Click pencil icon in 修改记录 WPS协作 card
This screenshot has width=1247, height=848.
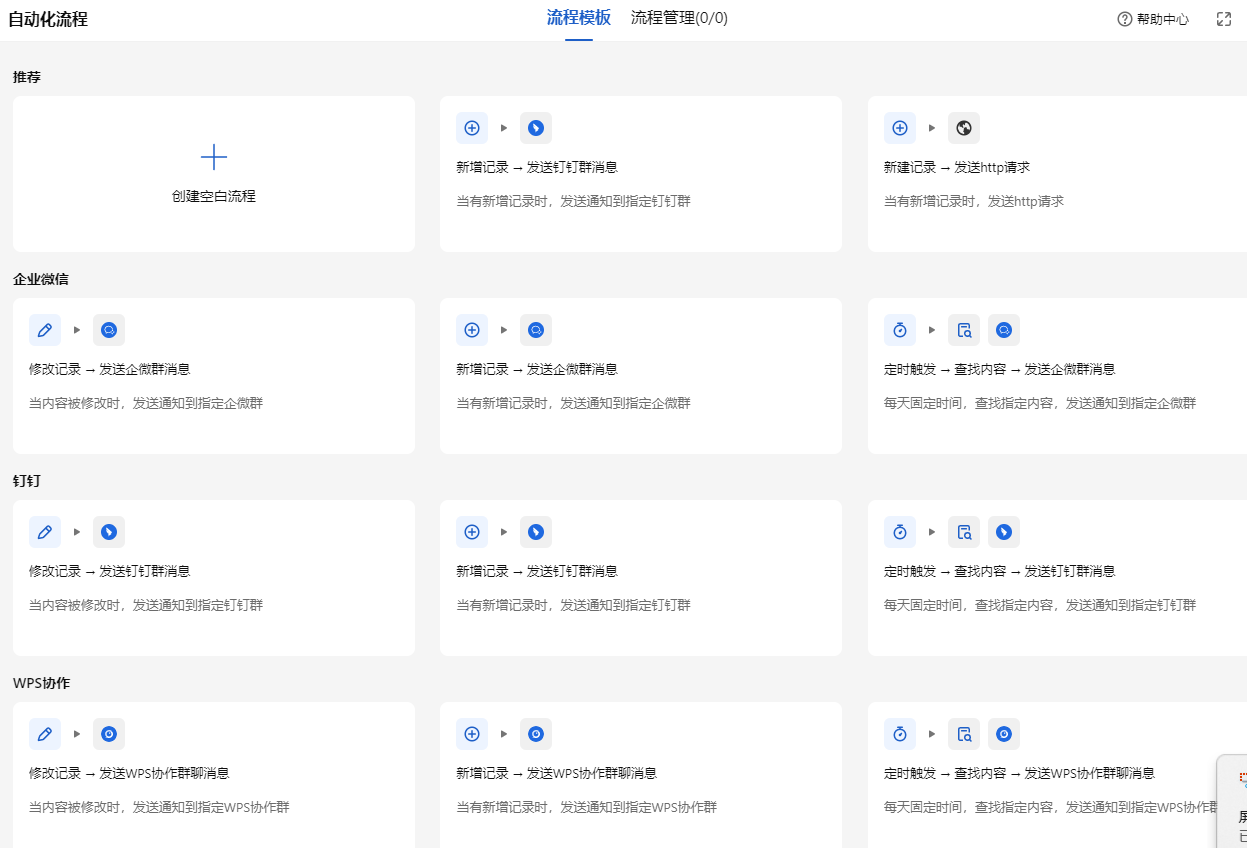pyautogui.click(x=45, y=734)
